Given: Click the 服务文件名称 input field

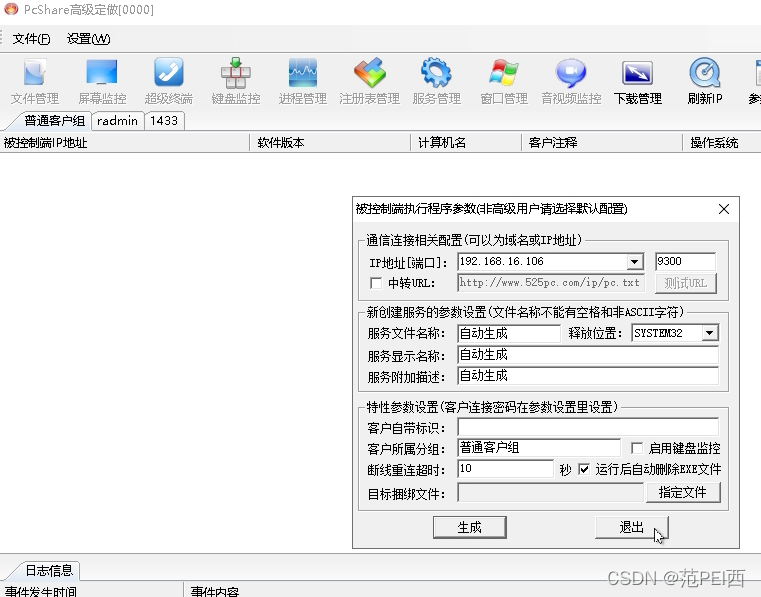Looking at the screenshot, I should [509, 333].
